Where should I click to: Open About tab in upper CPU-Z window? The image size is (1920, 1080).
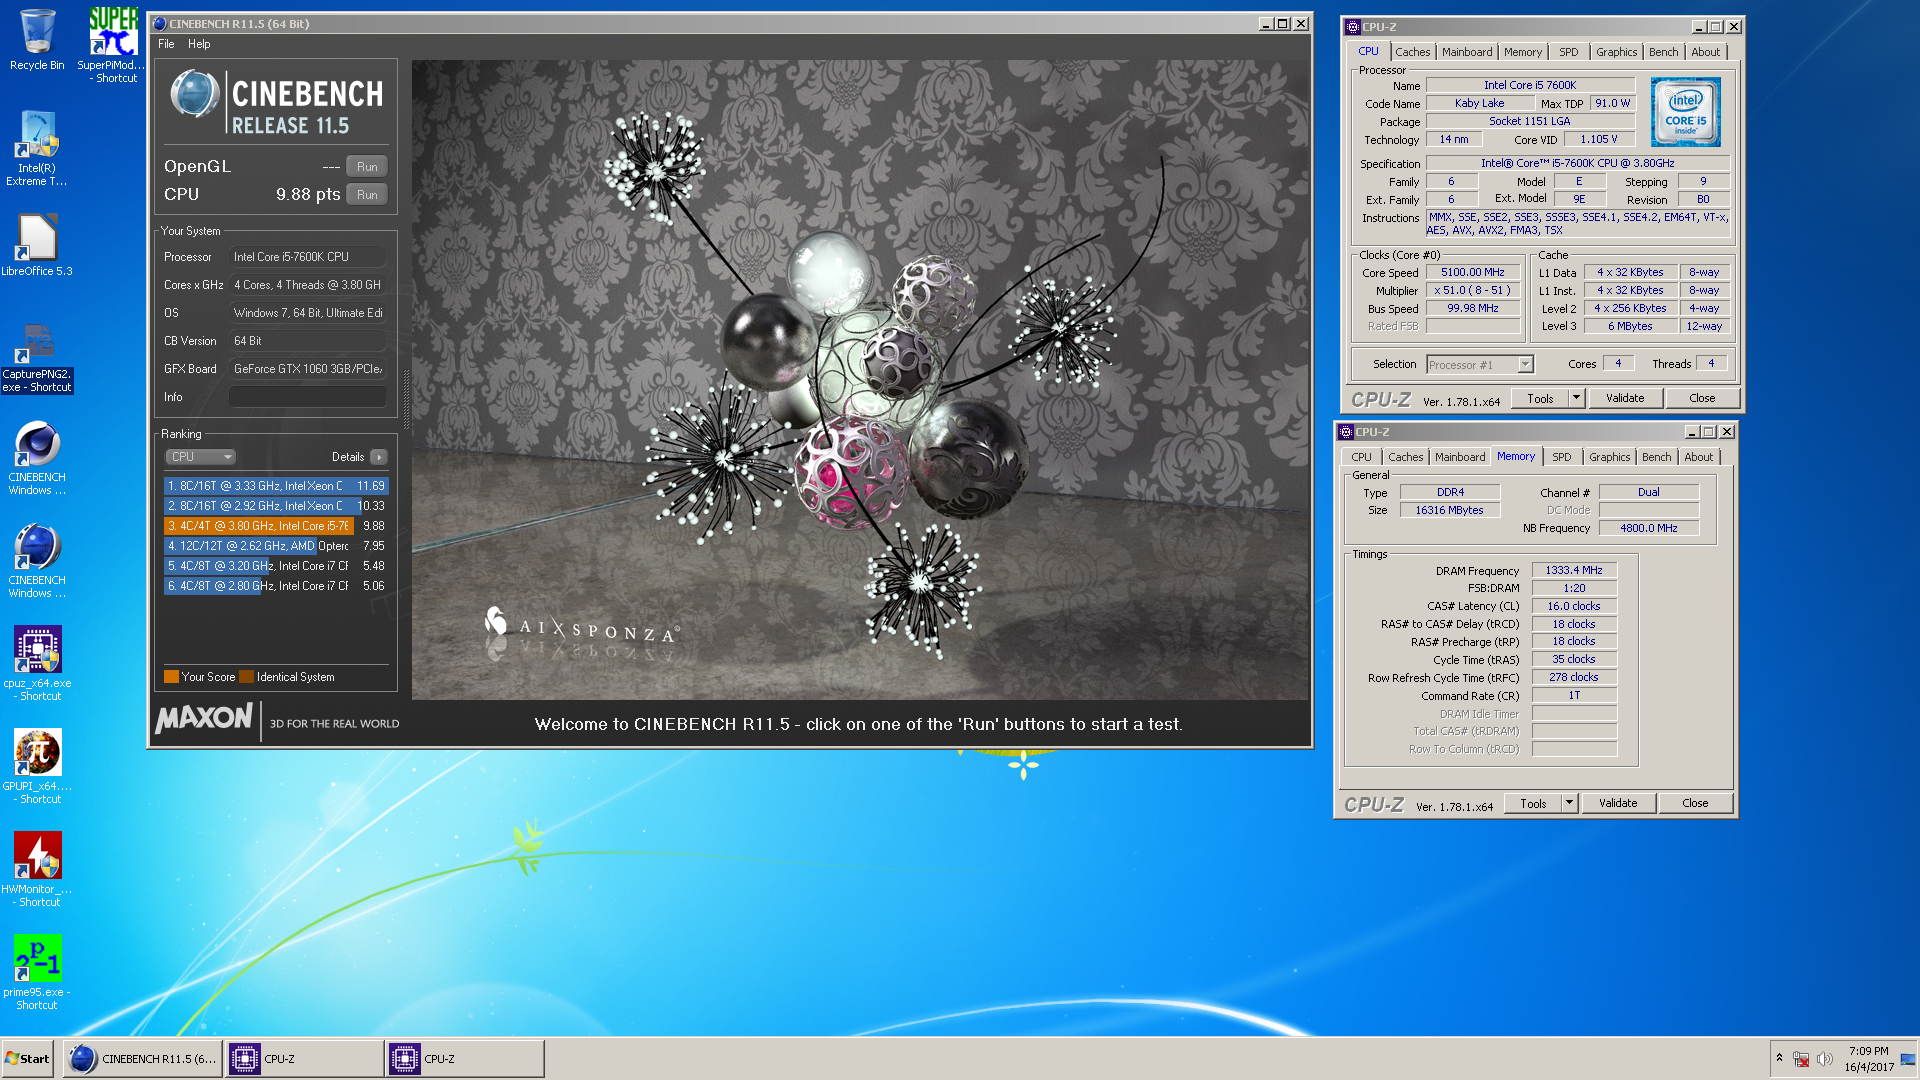pyautogui.click(x=1706, y=52)
